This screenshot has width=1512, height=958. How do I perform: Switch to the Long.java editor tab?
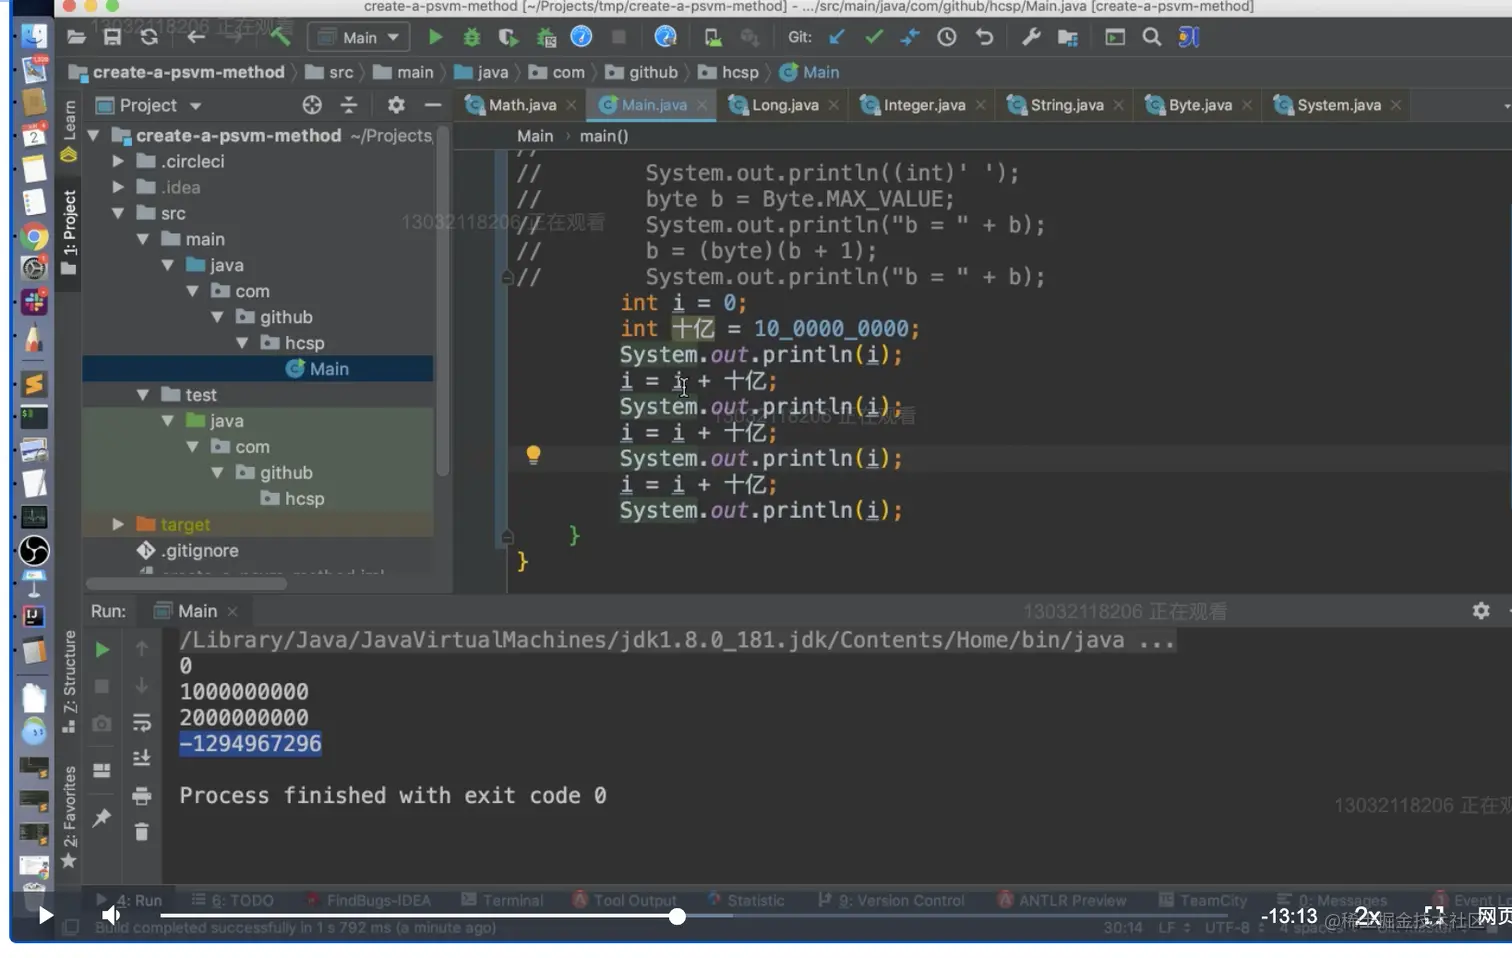784,105
